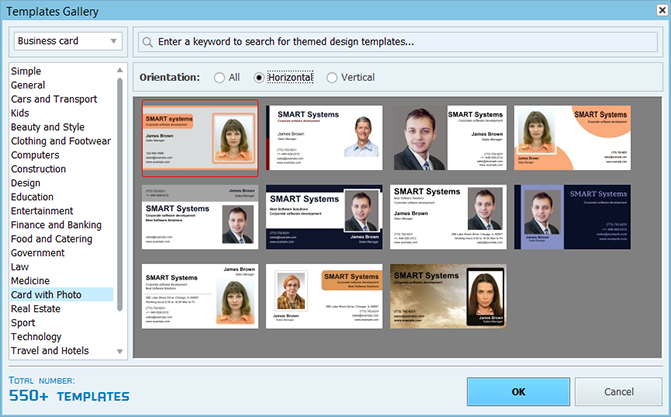Select the template with navy bottom stripe

pos(324,217)
